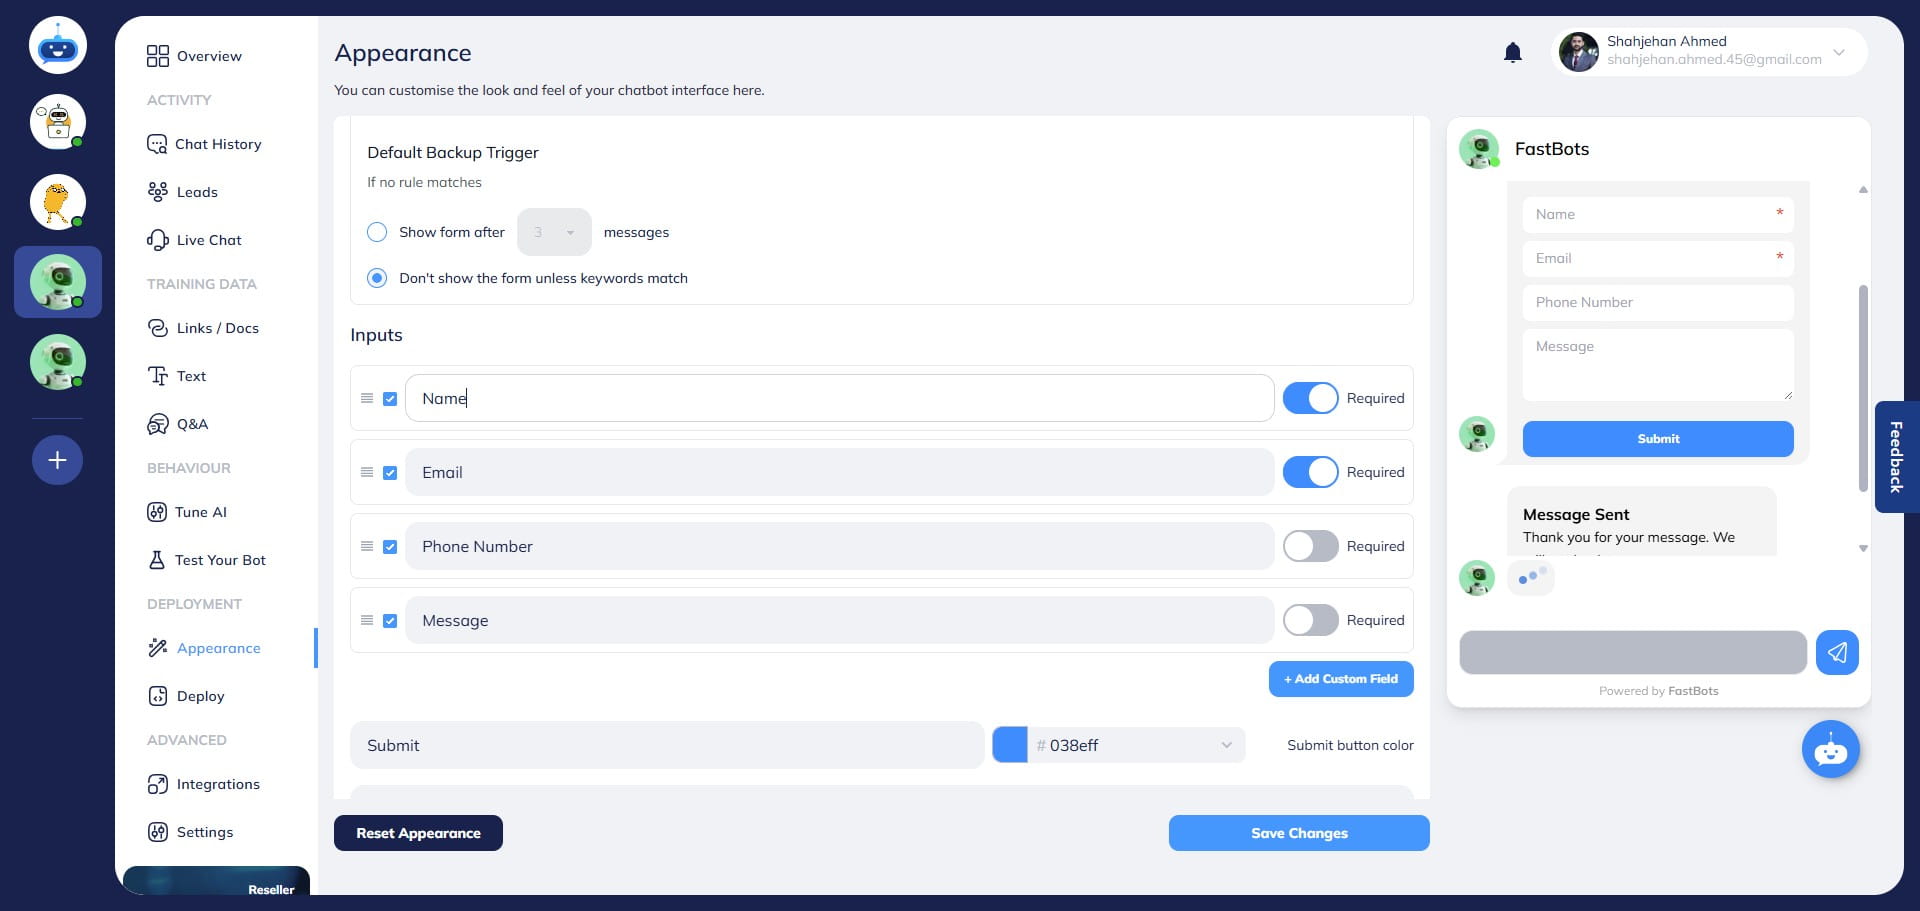Click the blue submit color swatch
1920x911 pixels.
[1012, 745]
